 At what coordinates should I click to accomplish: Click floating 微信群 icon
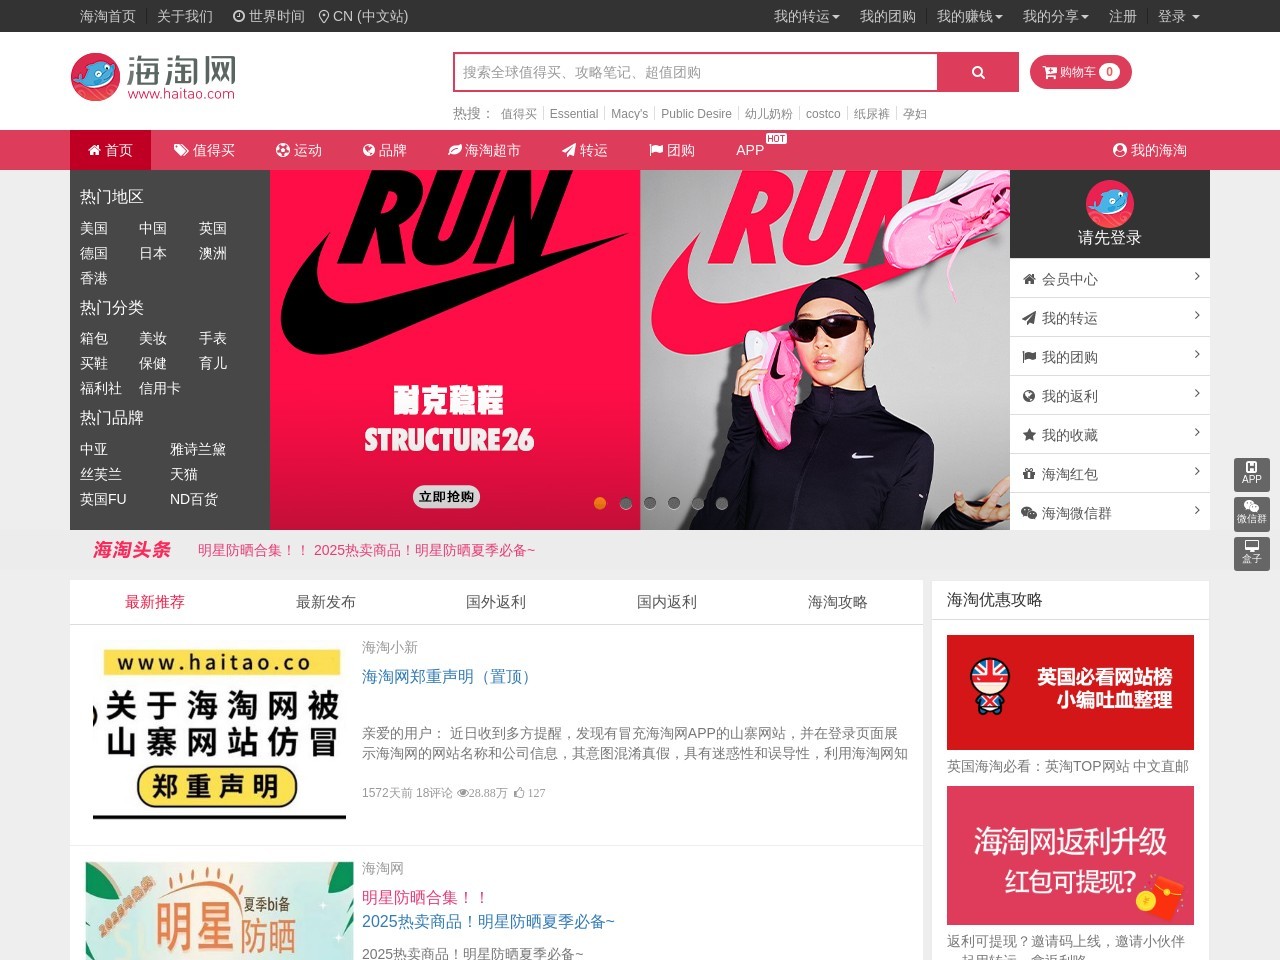[x=1252, y=514]
